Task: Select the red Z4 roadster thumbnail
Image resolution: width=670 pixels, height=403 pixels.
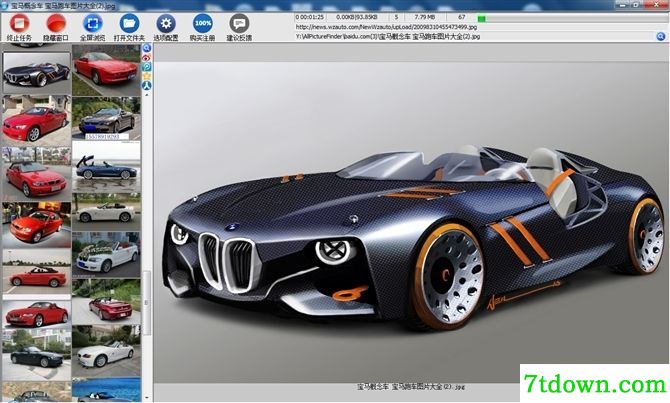Action: [36, 313]
